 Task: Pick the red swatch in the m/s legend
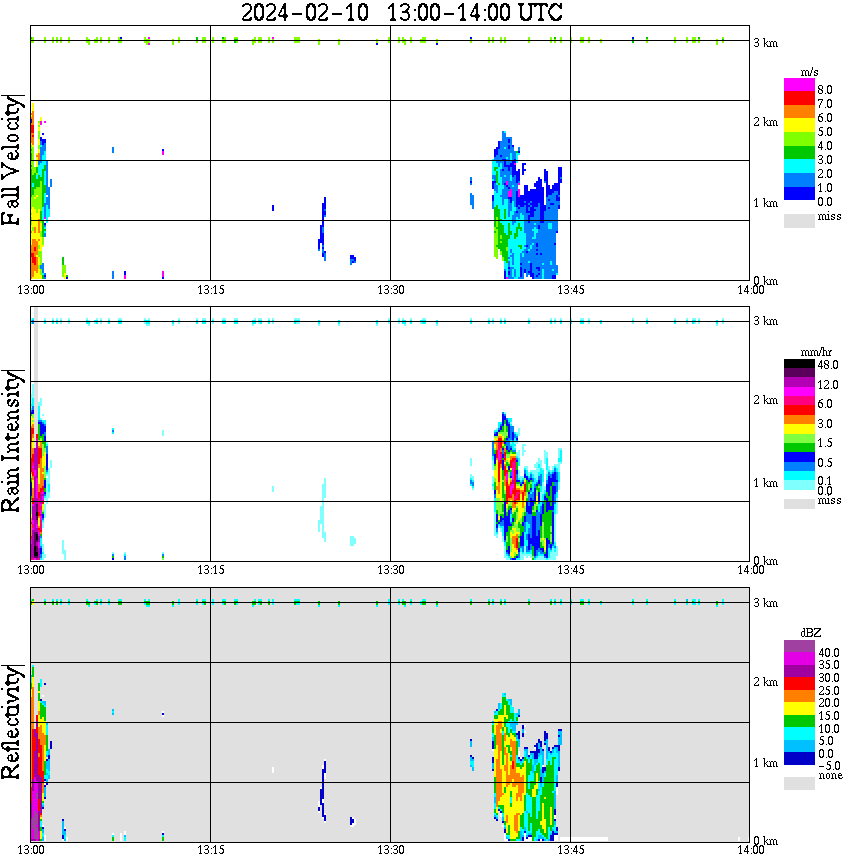799,97
